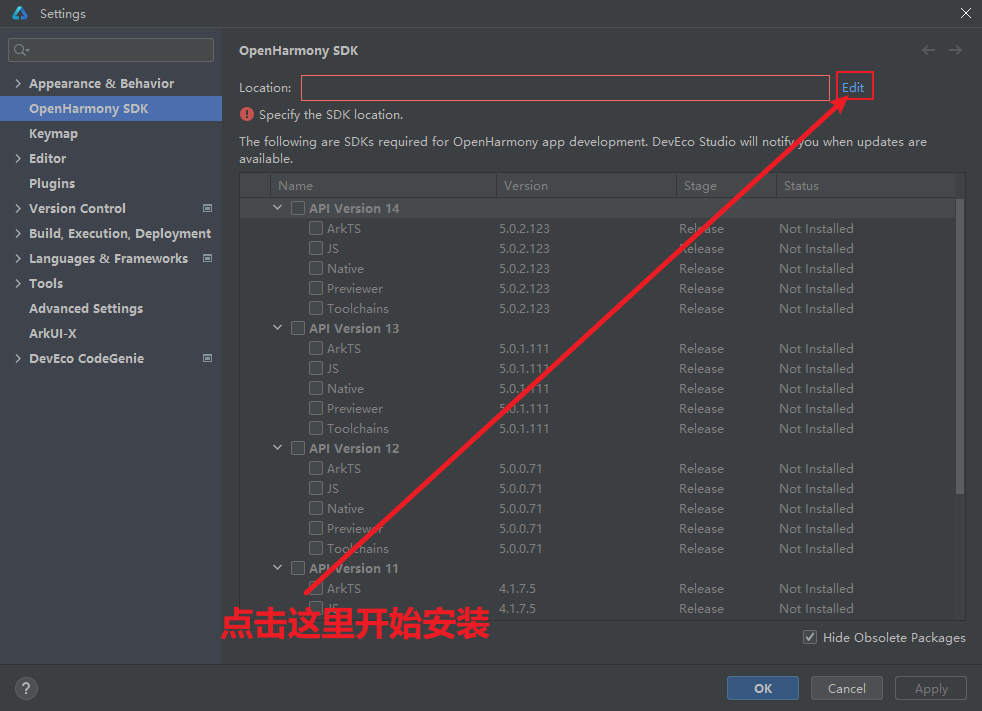The height and width of the screenshot is (711, 982).
Task: Collapse the API Version 14 group
Action: coord(277,207)
